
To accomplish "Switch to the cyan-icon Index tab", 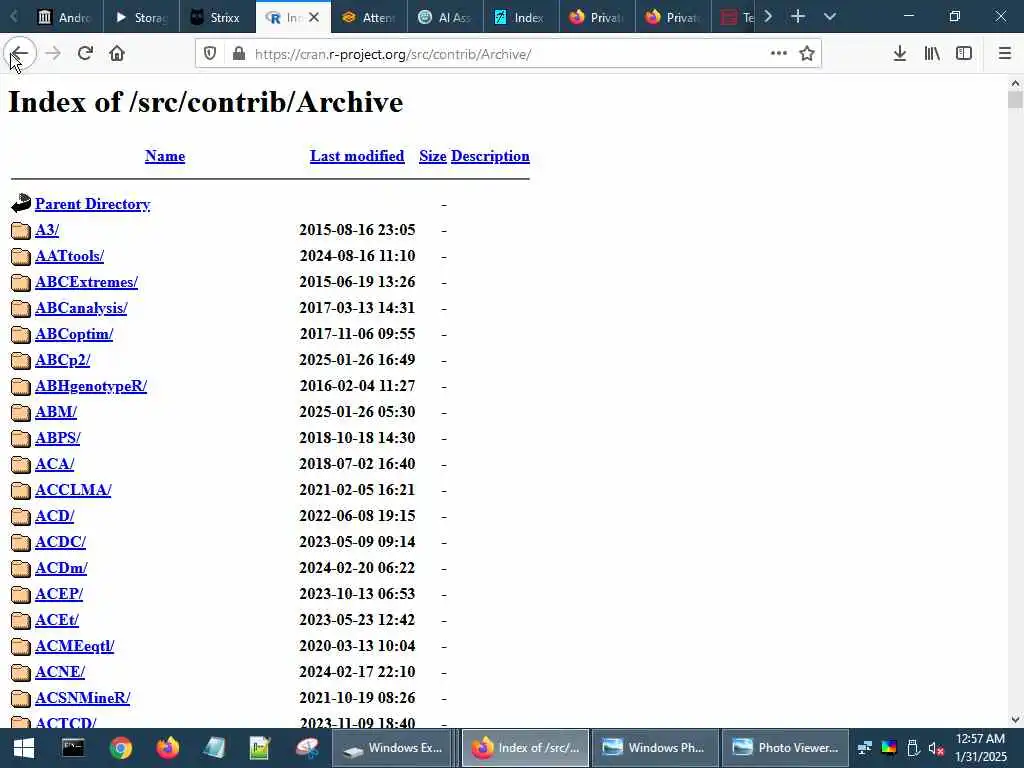I will pyautogui.click(x=521, y=17).
